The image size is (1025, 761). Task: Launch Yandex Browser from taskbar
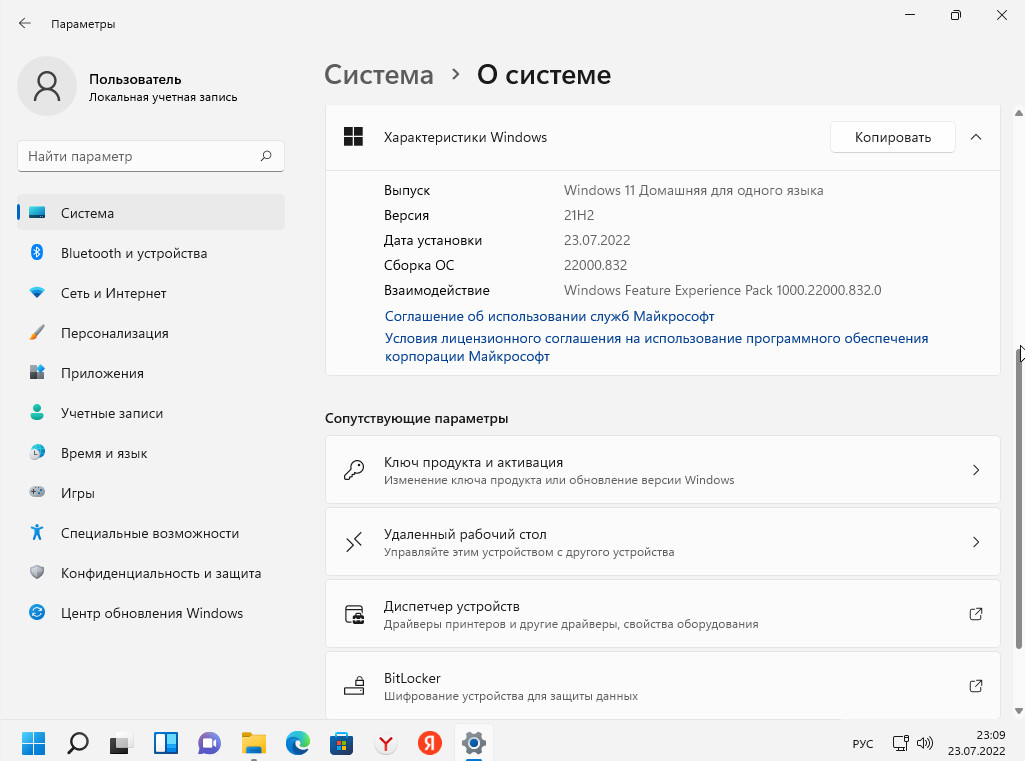386,743
